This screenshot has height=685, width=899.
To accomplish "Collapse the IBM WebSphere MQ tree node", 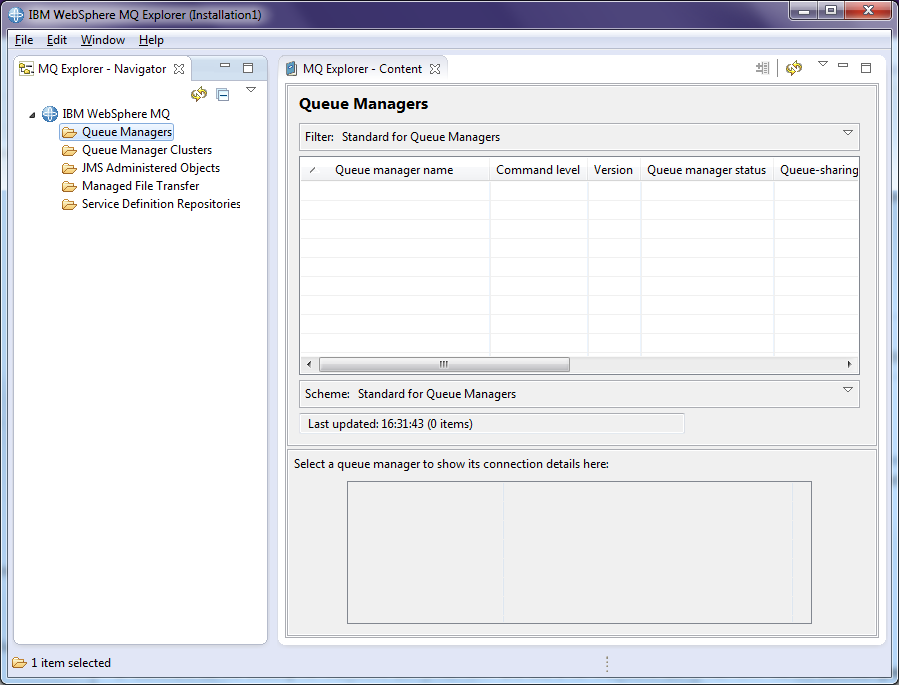I will tap(33, 115).
